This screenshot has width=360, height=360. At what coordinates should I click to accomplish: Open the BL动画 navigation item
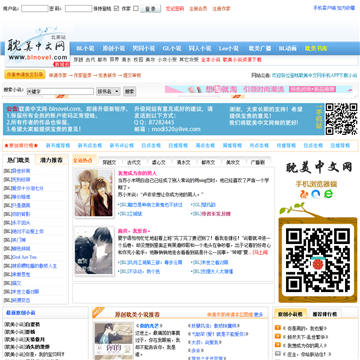[287, 48]
